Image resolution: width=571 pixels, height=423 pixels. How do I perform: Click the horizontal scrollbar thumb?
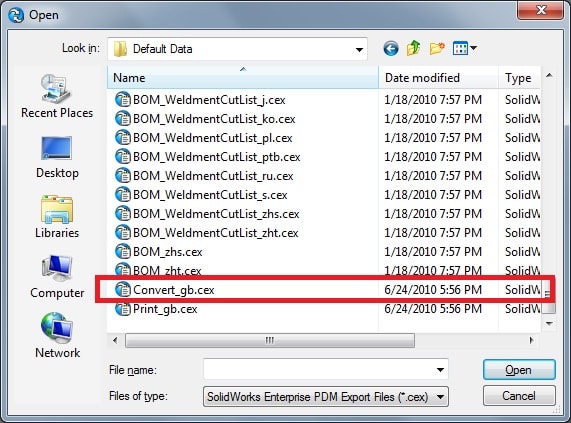coord(270,341)
